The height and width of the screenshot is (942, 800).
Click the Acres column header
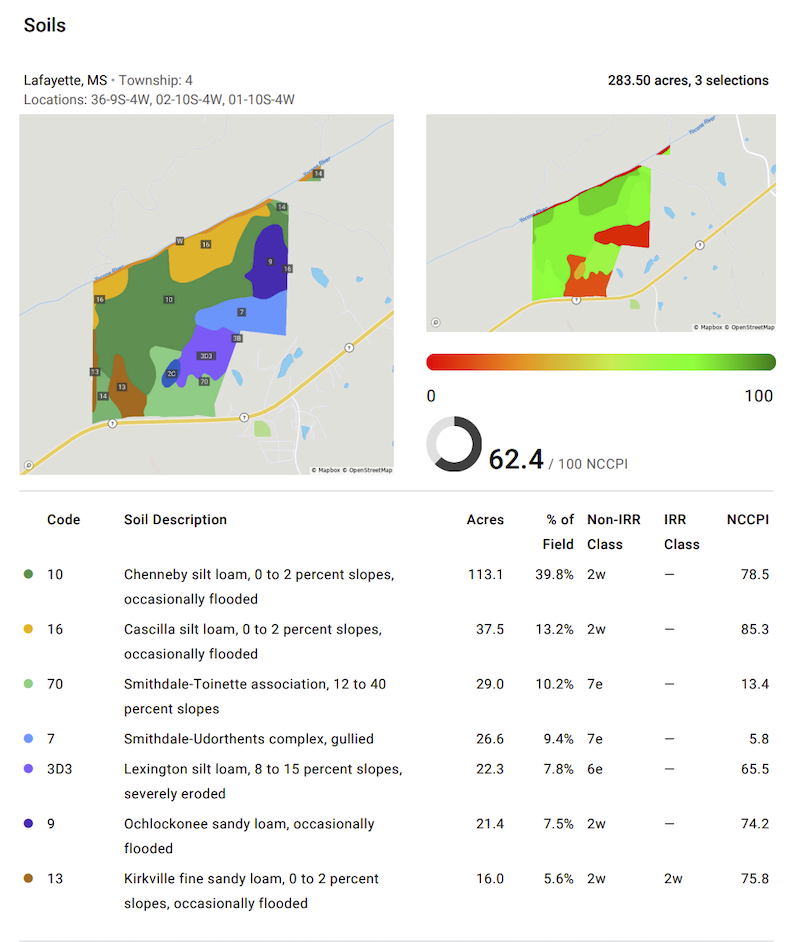pos(485,520)
